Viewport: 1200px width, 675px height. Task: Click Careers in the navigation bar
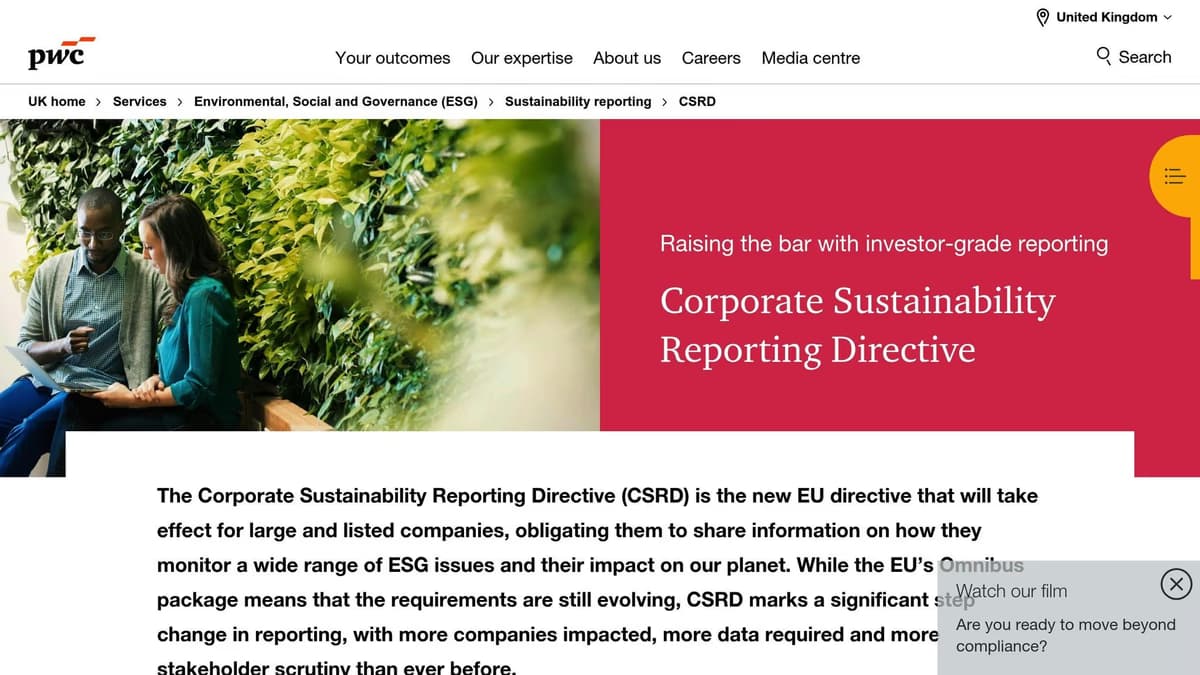(710, 58)
